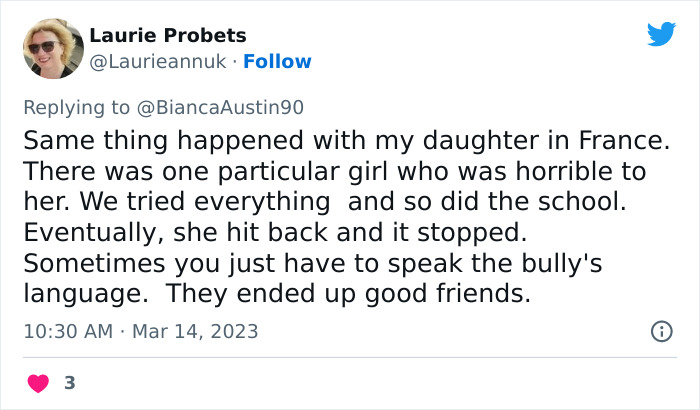Click the like count number 3

[x=68, y=383]
